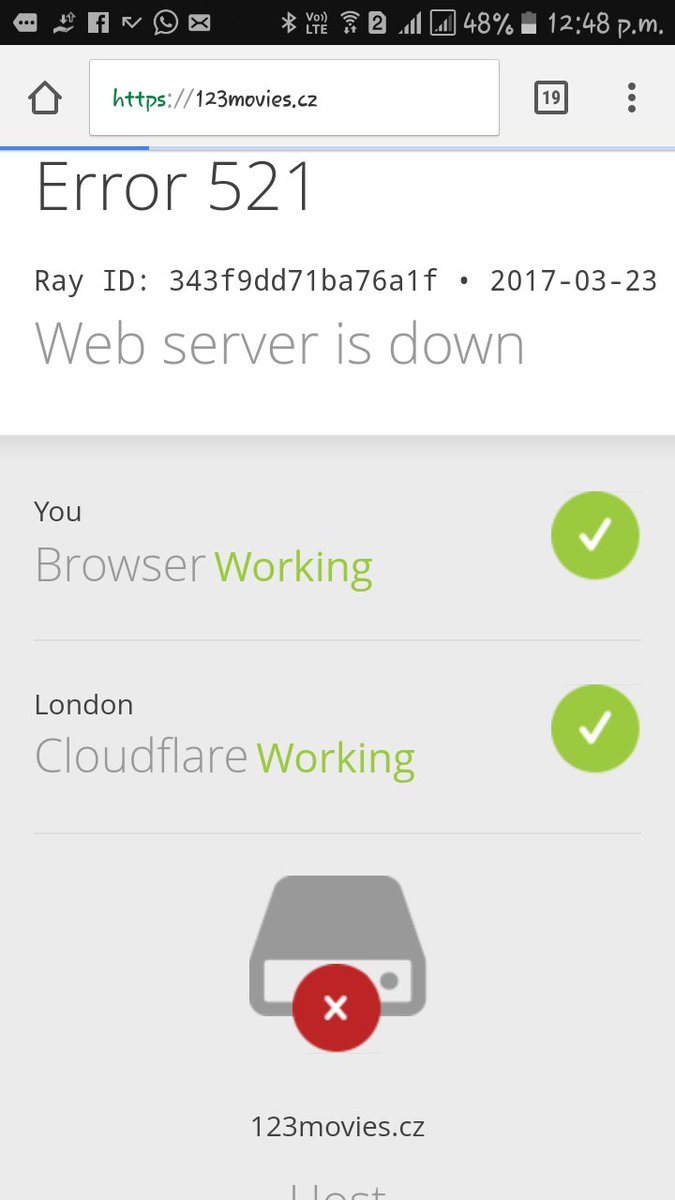Viewport: 675px width, 1200px height.
Task: Tap the green Browser Working status text
Action: [293, 566]
